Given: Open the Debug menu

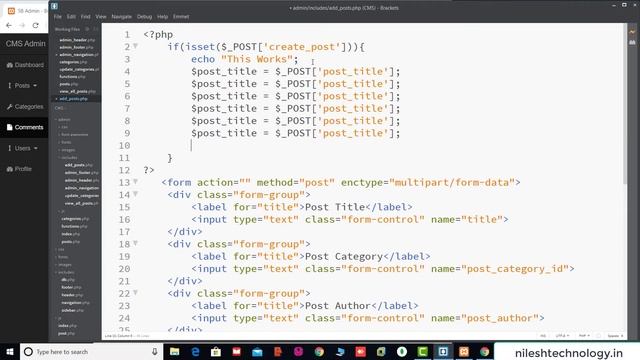Looking at the screenshot, I should tap(144, 17).
